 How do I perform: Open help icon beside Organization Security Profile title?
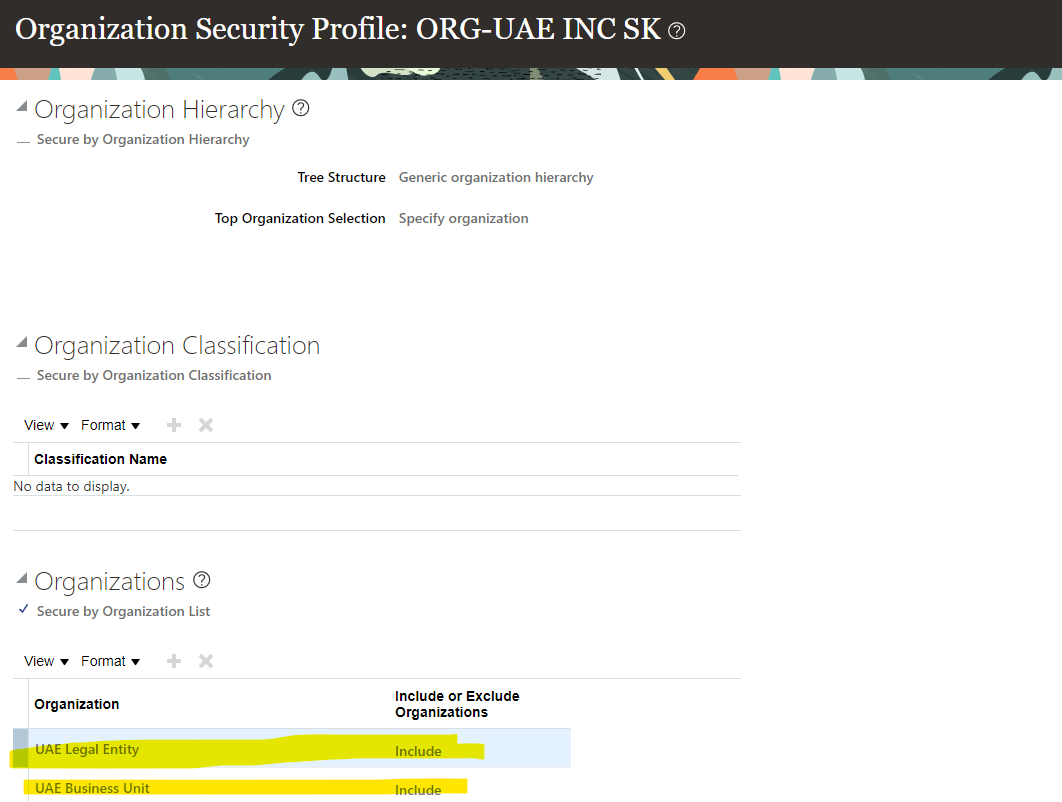click(x=676, y=31)
